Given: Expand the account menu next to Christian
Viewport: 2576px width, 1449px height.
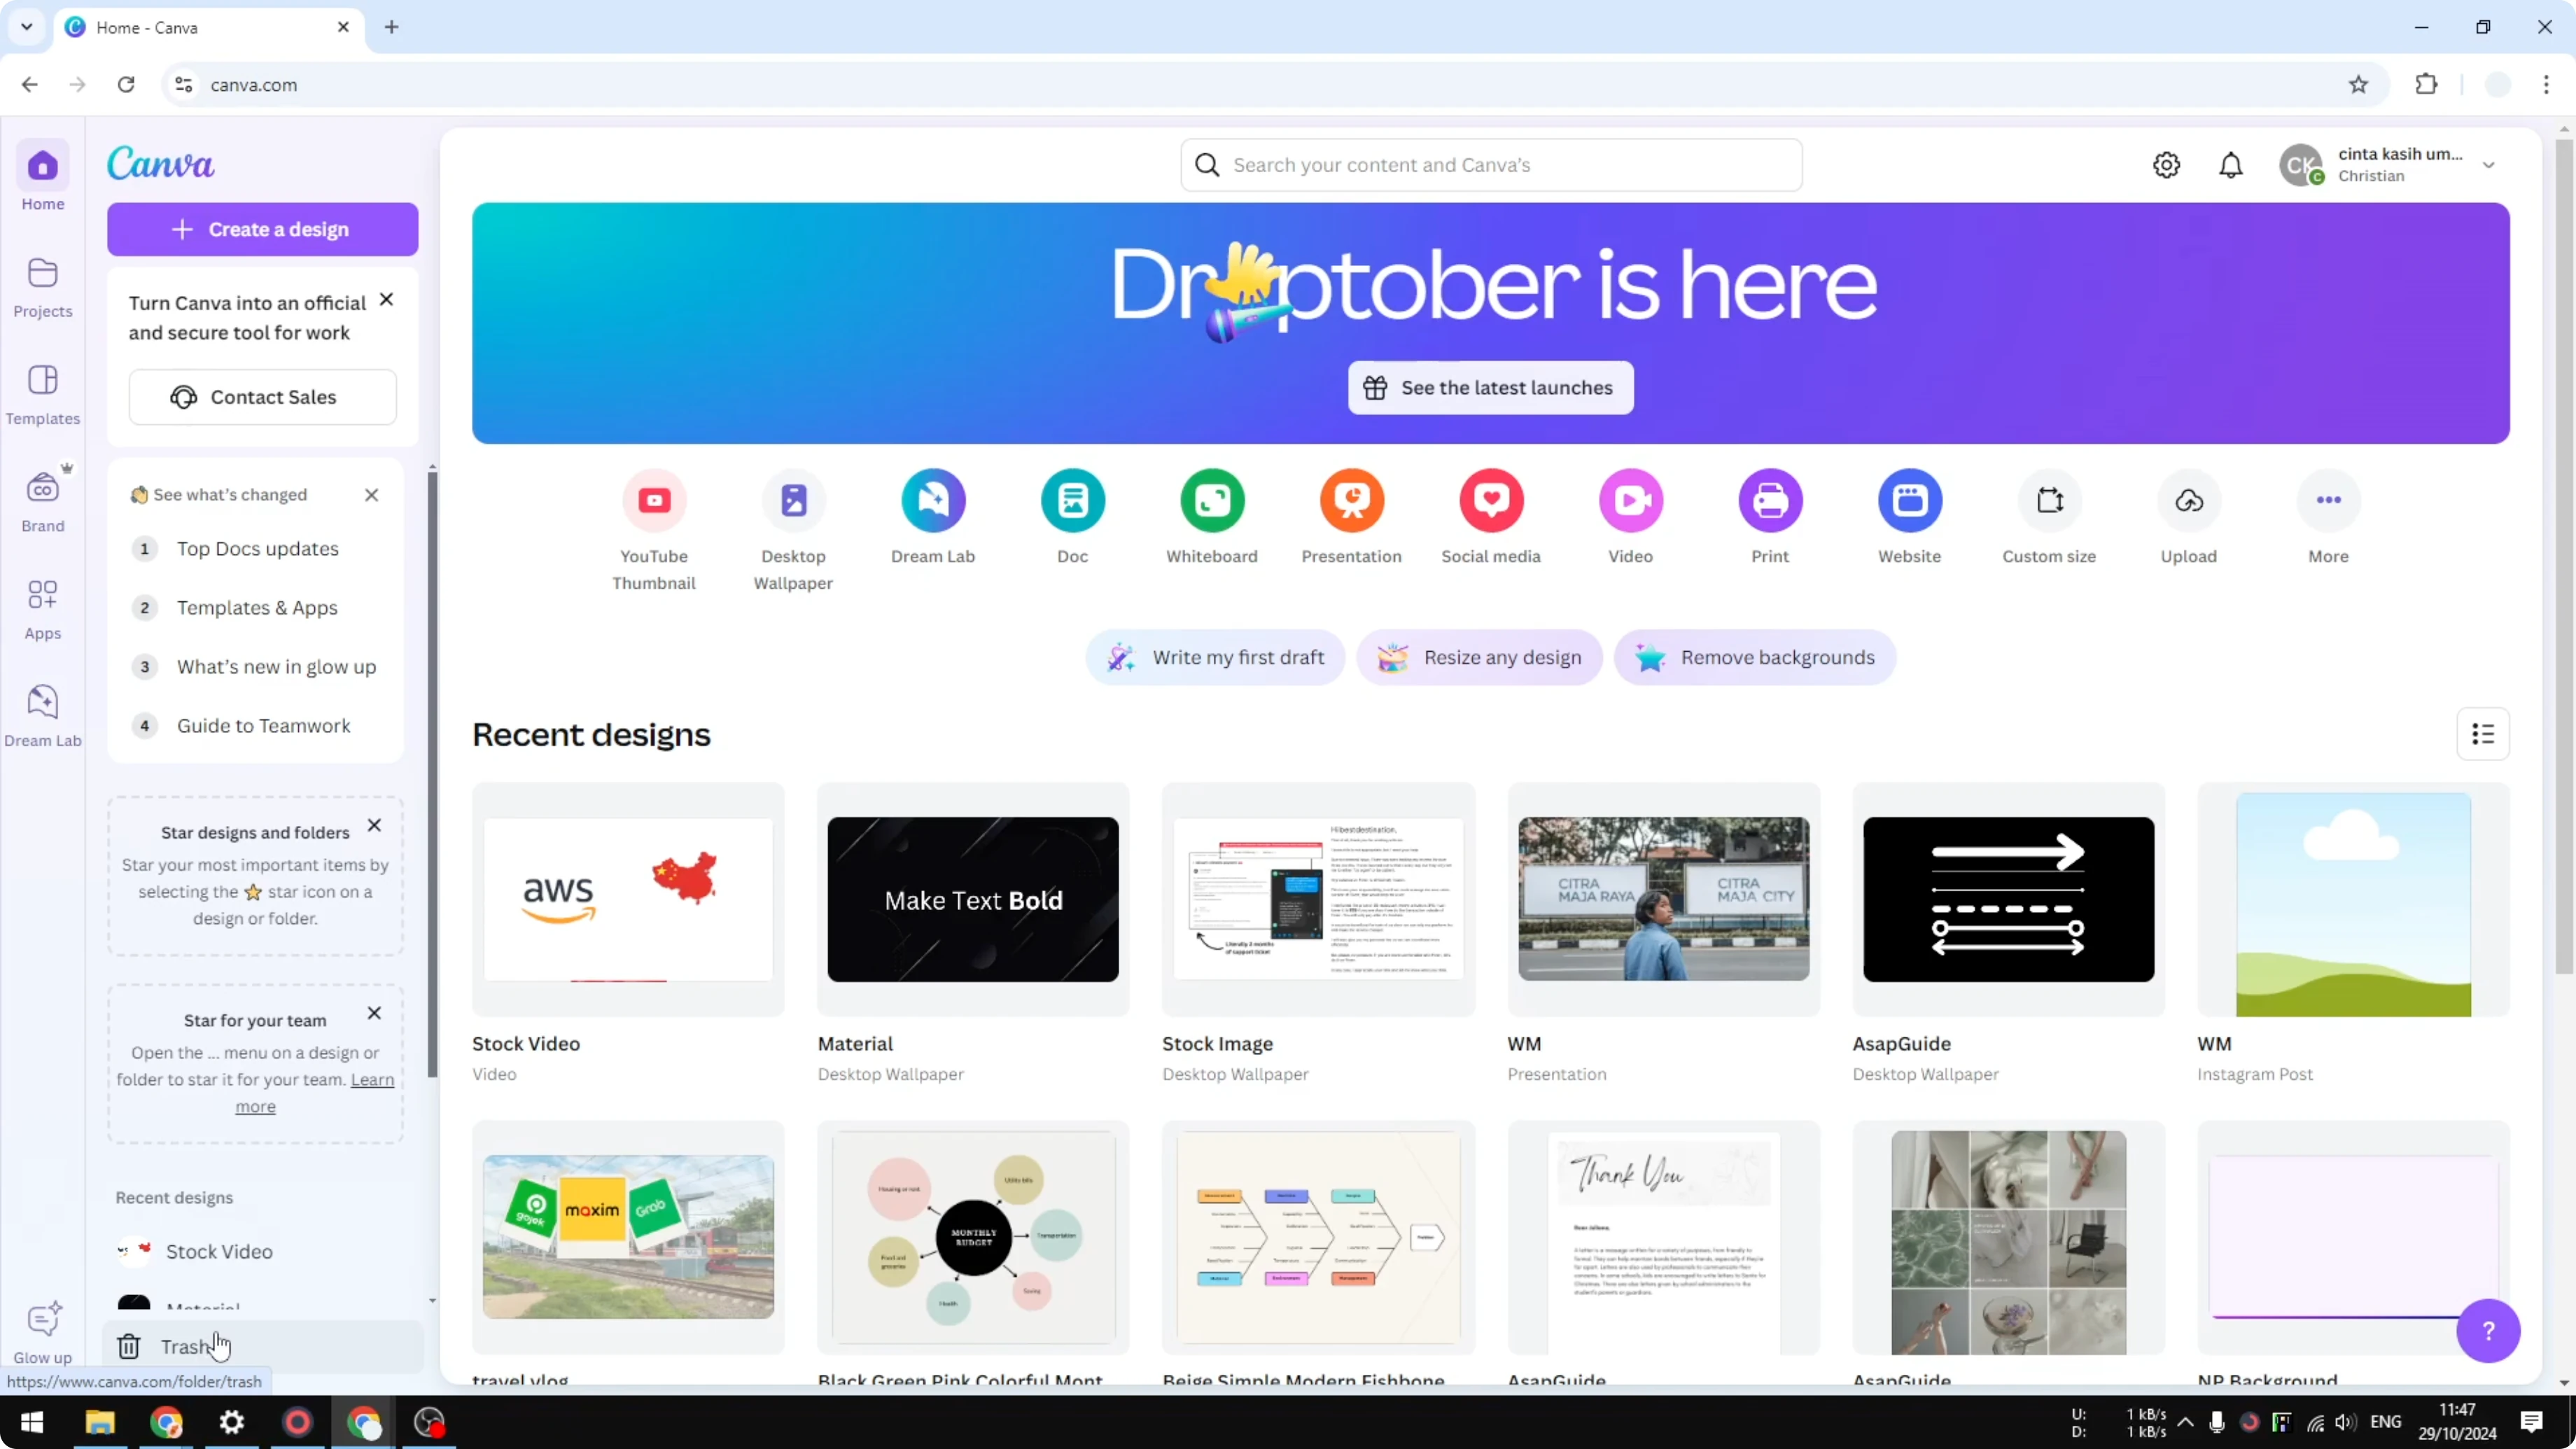Looking at the screenshot, I should [2489, 165].
